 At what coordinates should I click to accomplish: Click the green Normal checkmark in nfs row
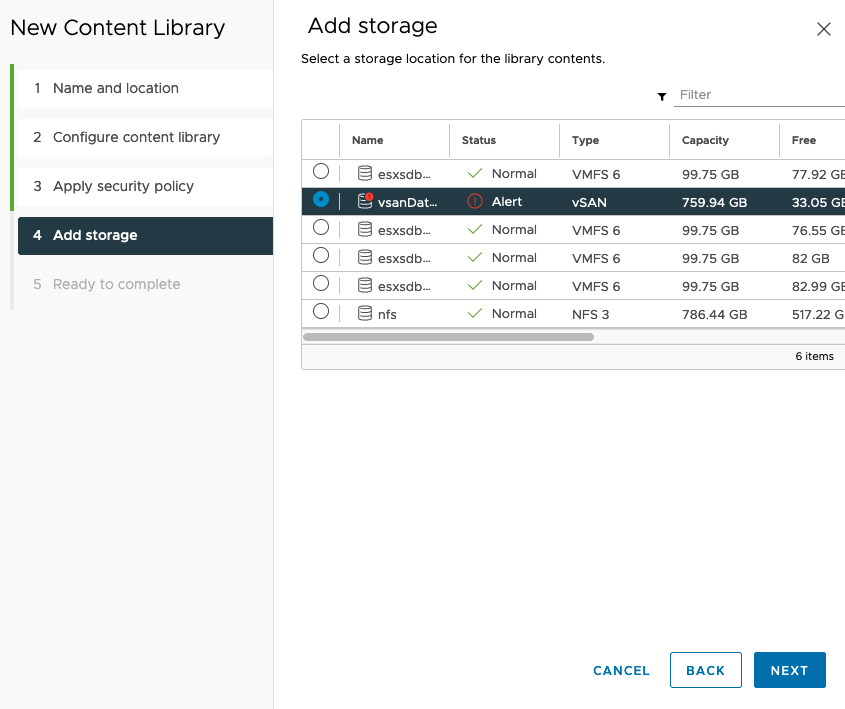(x=475, y=314)
